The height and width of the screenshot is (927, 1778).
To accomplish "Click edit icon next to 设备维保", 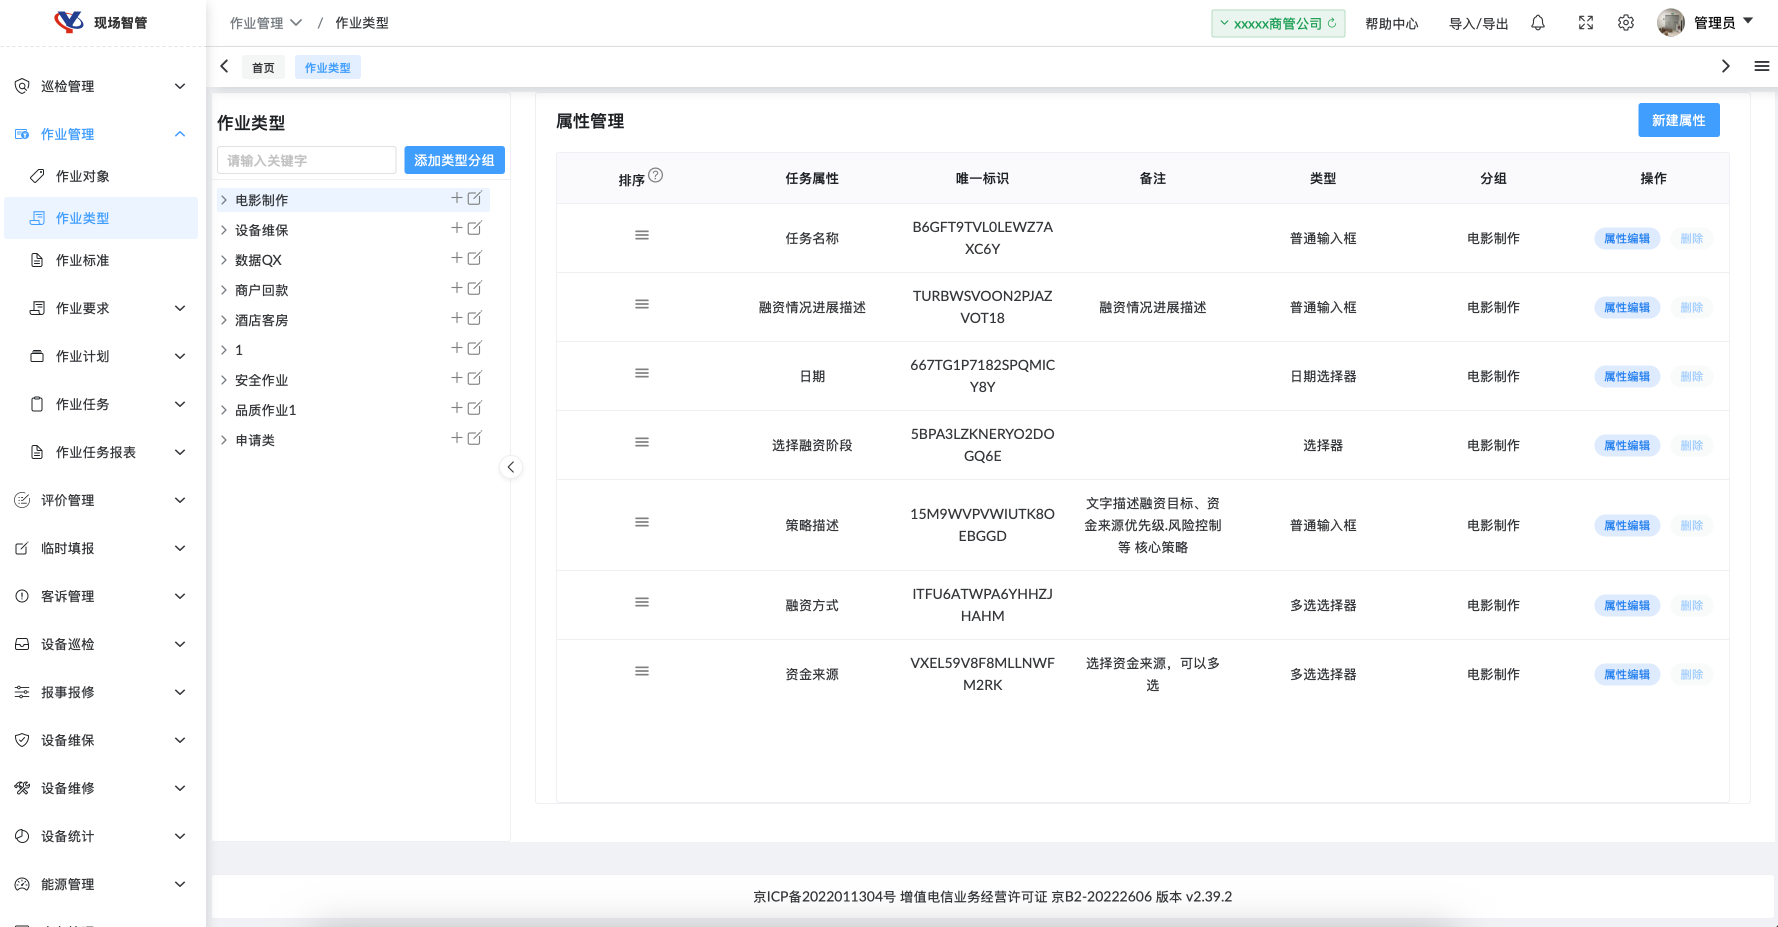I will coord(475,228).
